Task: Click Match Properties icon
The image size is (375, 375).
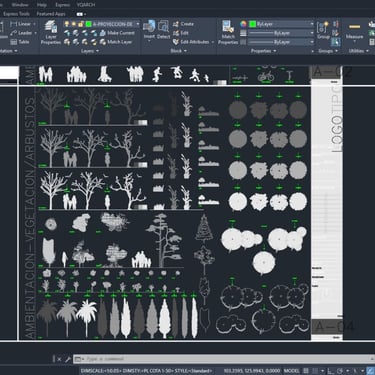Action: (x=228, y=33)
